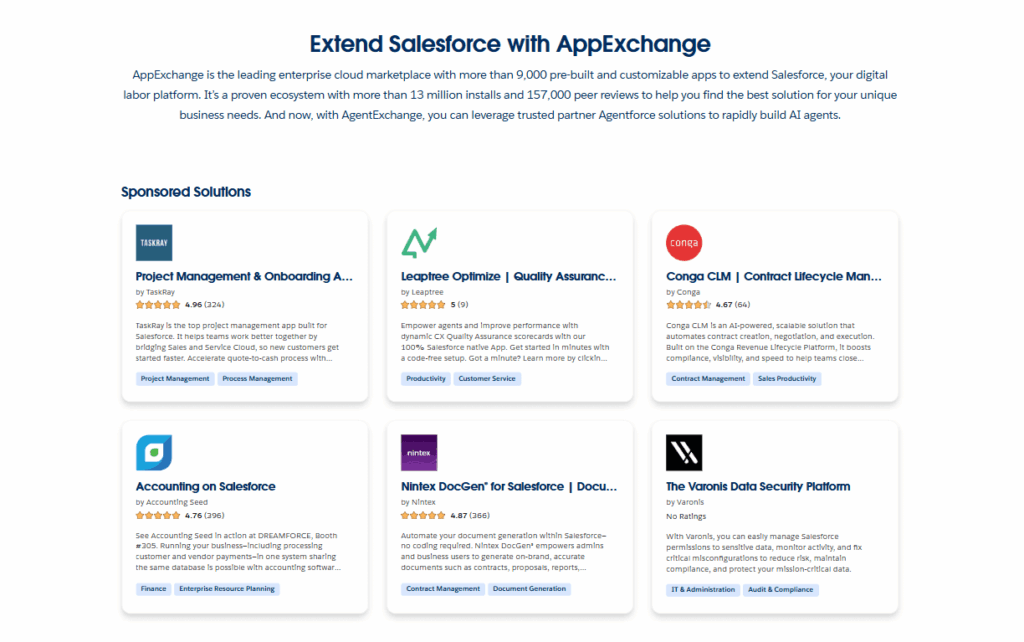
Task: Select the Document Generation tag
Action: (530, 589)
